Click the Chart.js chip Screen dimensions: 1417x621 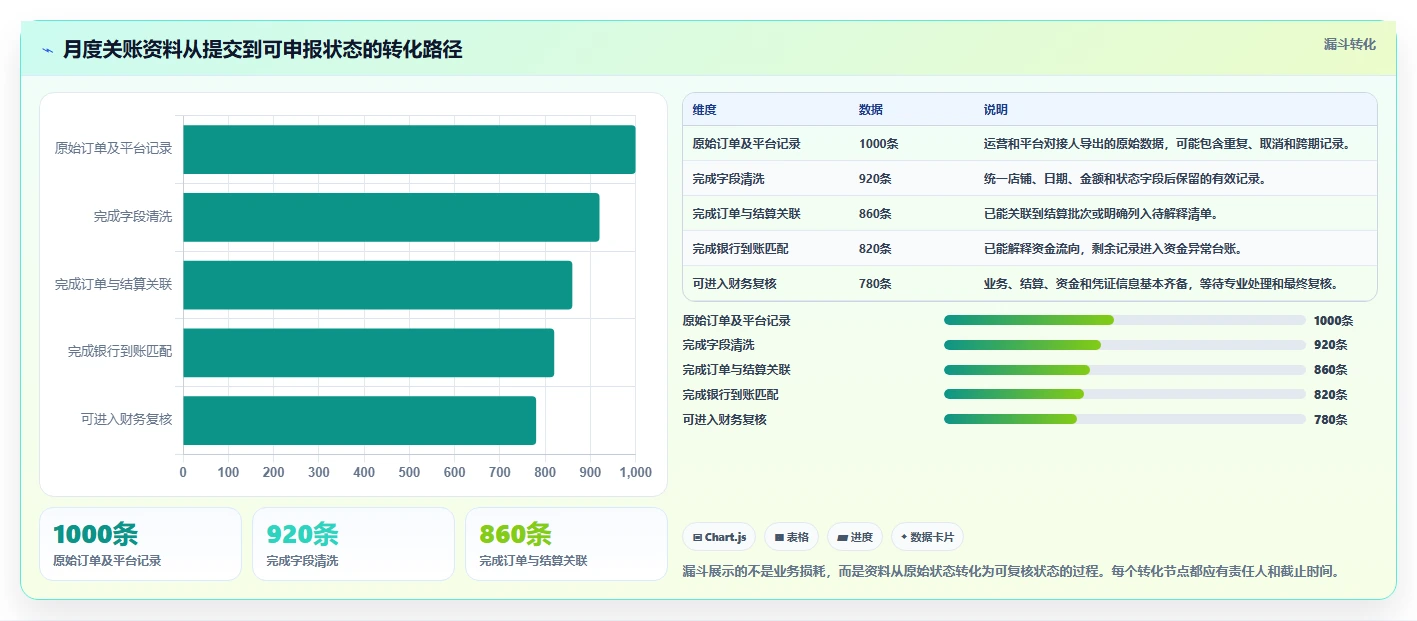[x=719, y=537]
